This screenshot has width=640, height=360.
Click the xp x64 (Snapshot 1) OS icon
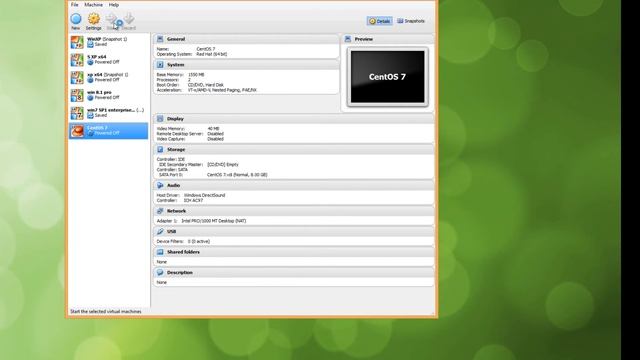click(x=77, y=78)
